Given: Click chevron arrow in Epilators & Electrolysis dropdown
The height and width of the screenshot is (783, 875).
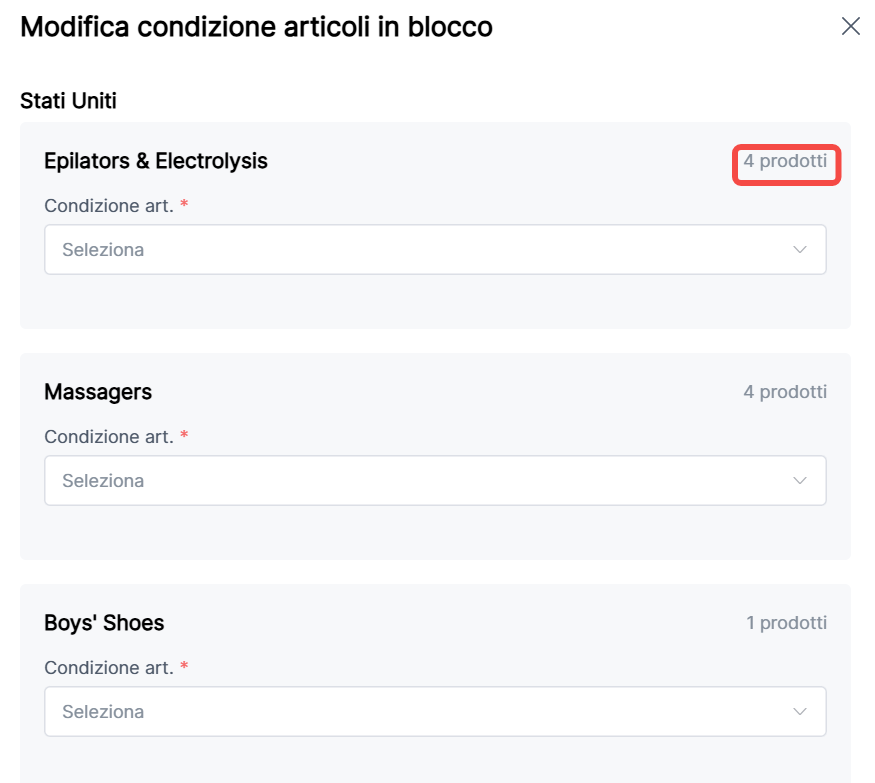Looking at the screenshot, I should point(800,250).
